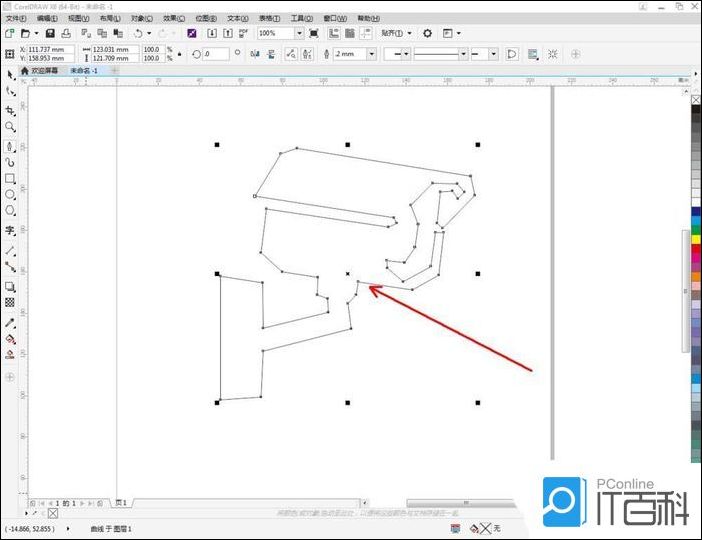Select the Transparency checkerboard tool
The image size is (702, 540).
coord(9,303)
